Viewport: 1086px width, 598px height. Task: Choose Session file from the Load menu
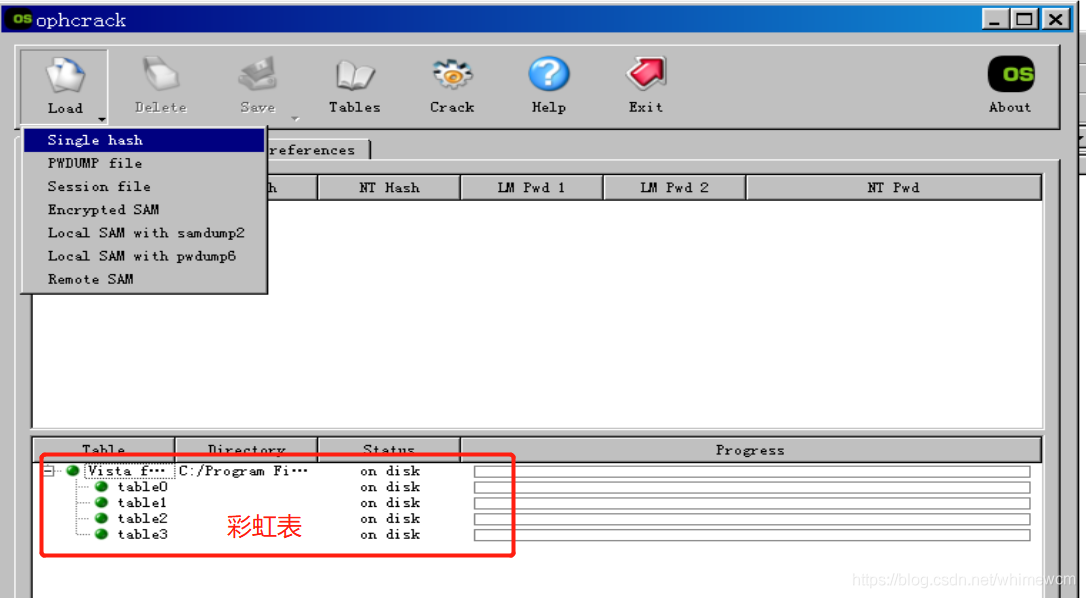click(x=144, y=186)
